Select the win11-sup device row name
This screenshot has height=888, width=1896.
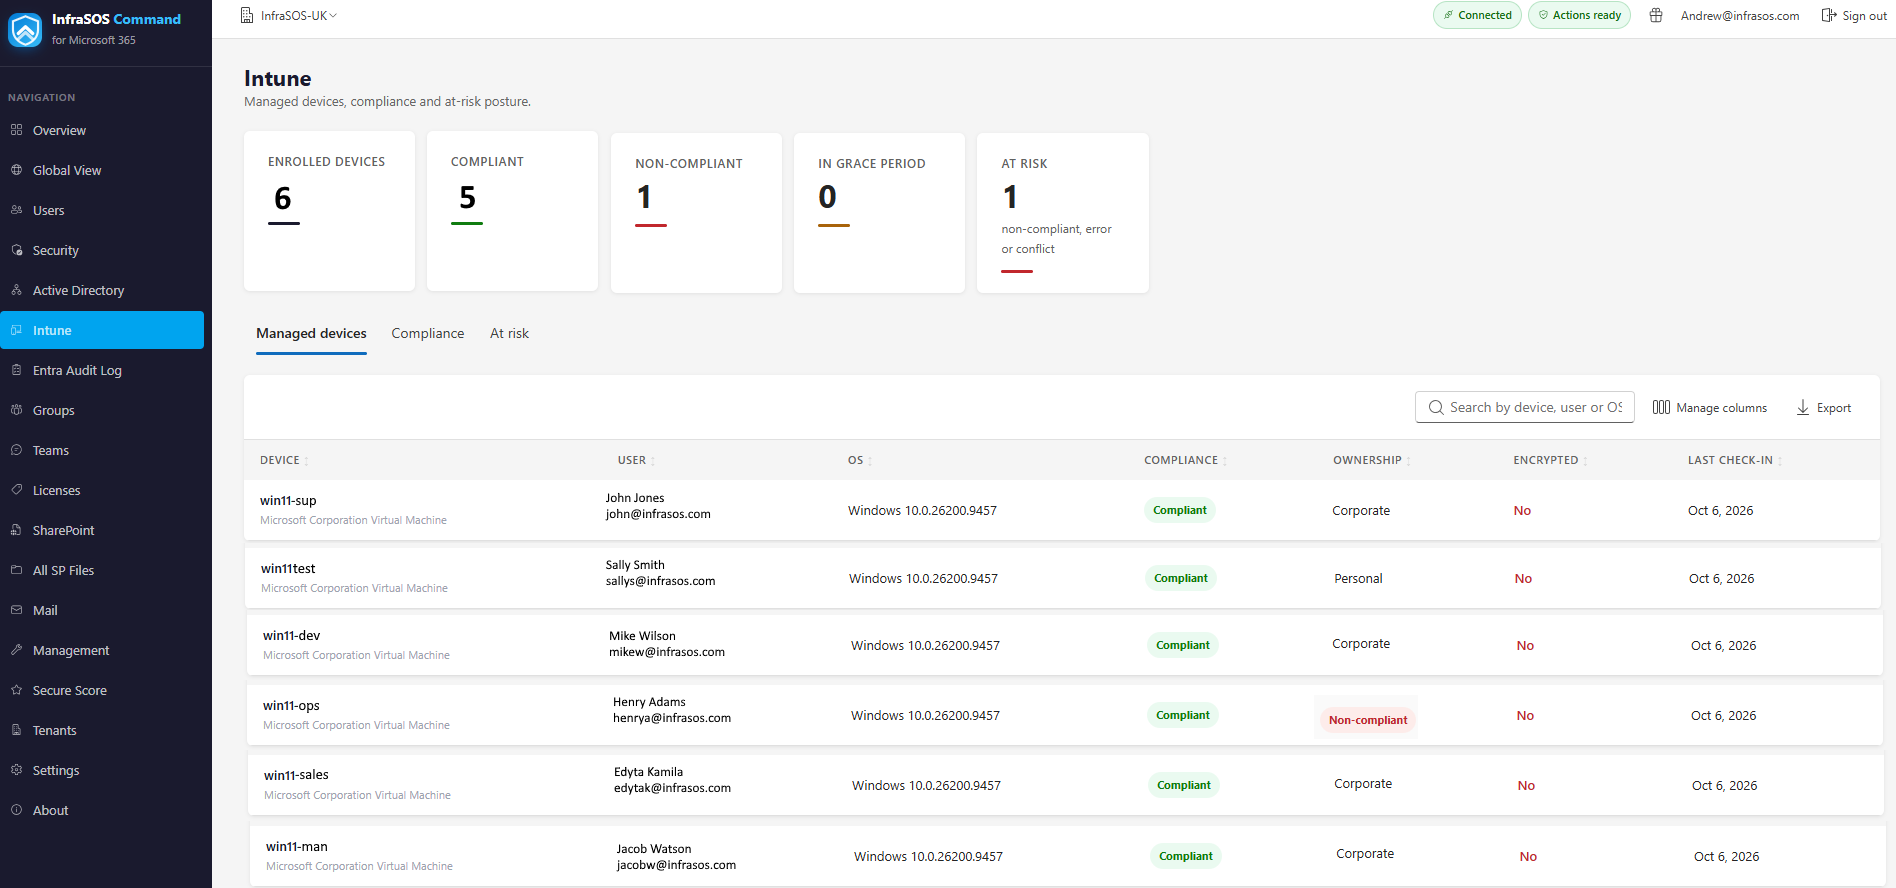288,501
